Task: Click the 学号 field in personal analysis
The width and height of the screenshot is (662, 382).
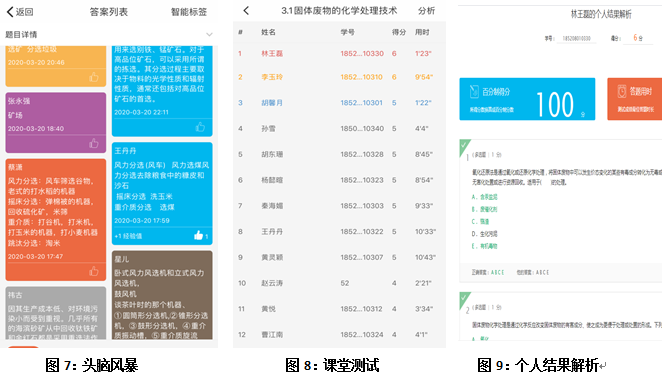Action: point(576,38)
